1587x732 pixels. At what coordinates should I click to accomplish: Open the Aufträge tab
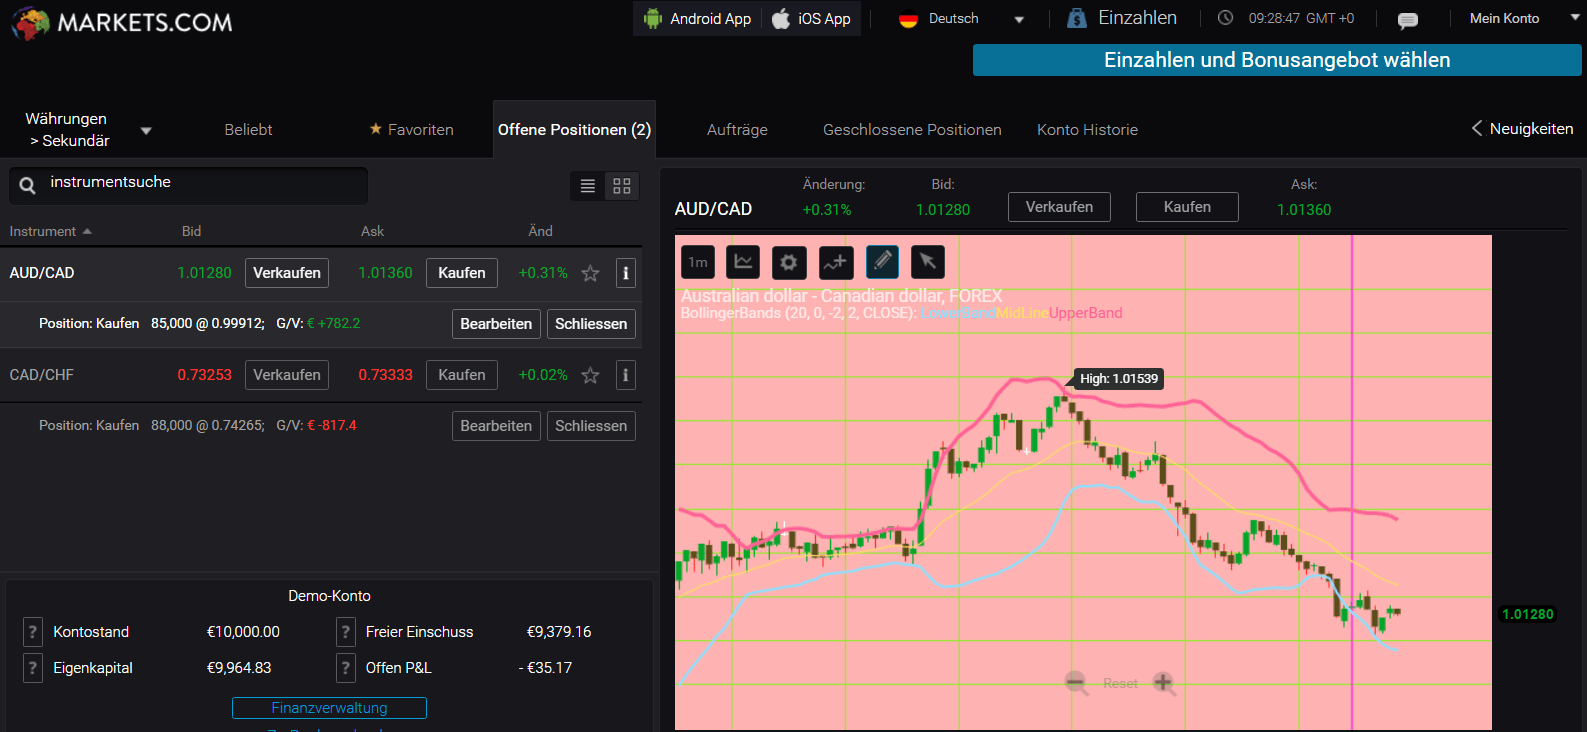pos(737,130)
